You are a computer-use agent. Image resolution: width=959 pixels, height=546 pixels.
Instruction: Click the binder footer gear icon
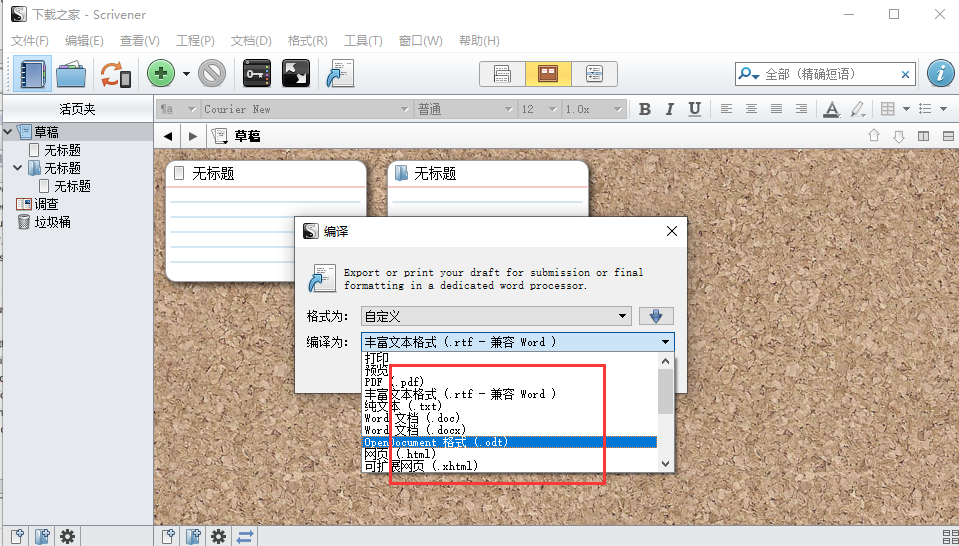click(x=67, y=537)
